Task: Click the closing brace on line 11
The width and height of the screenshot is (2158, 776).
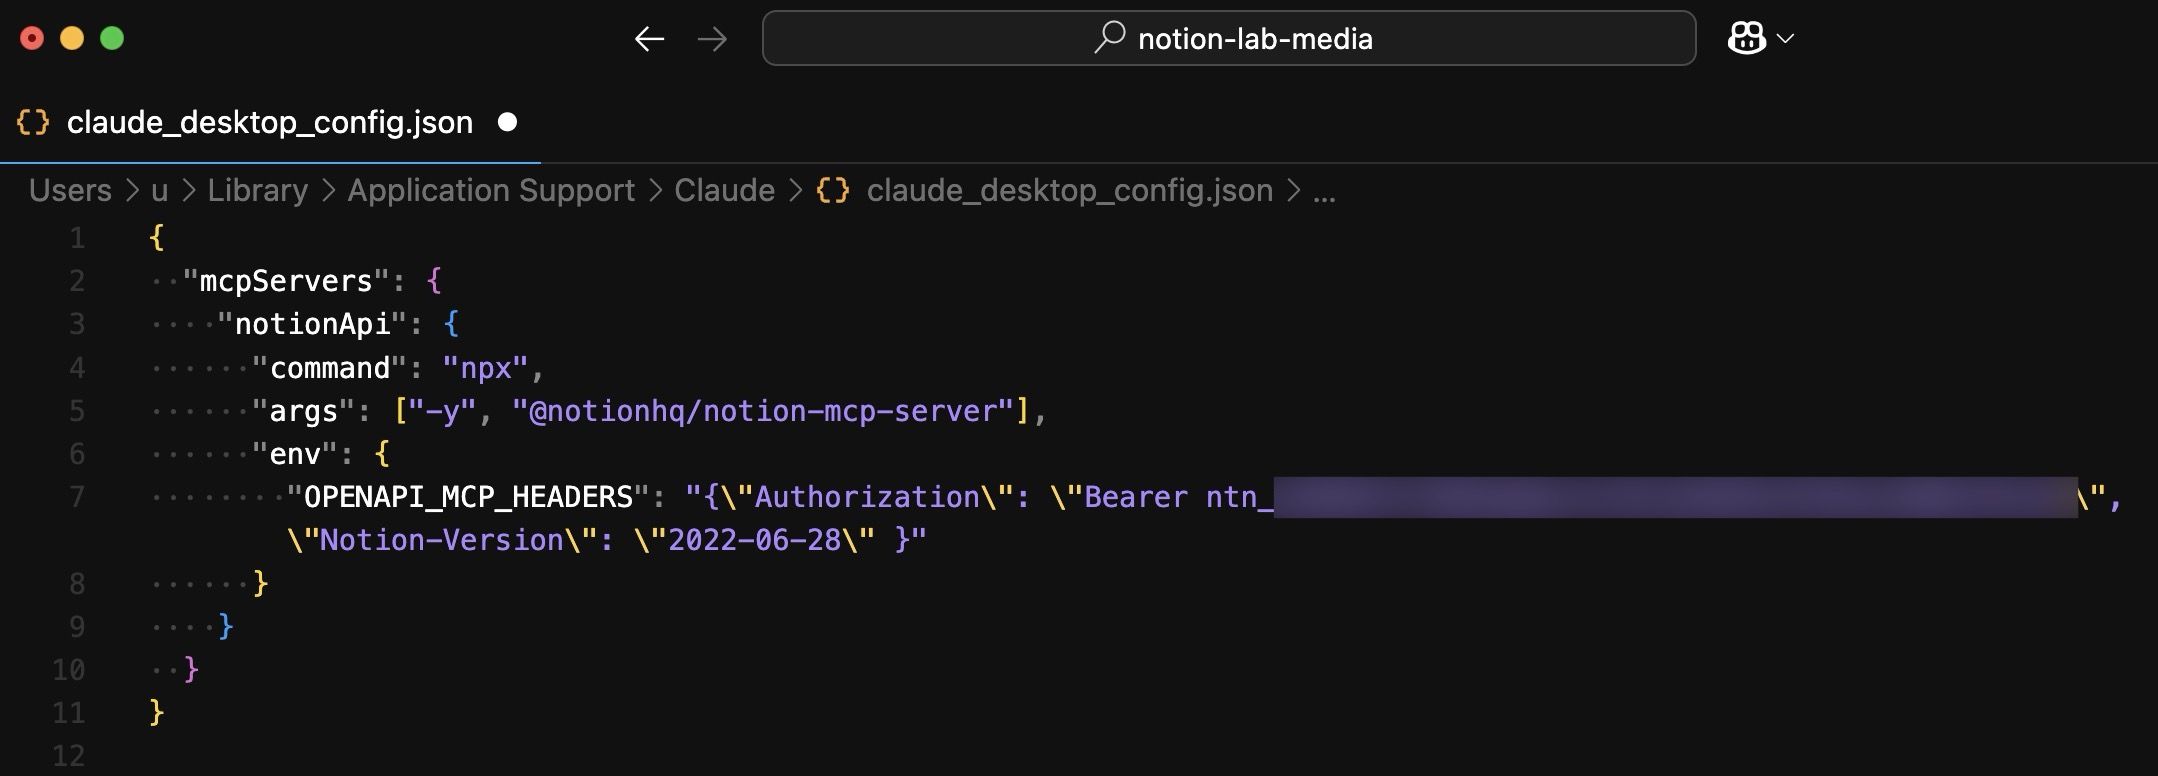Action: (156, 712)
